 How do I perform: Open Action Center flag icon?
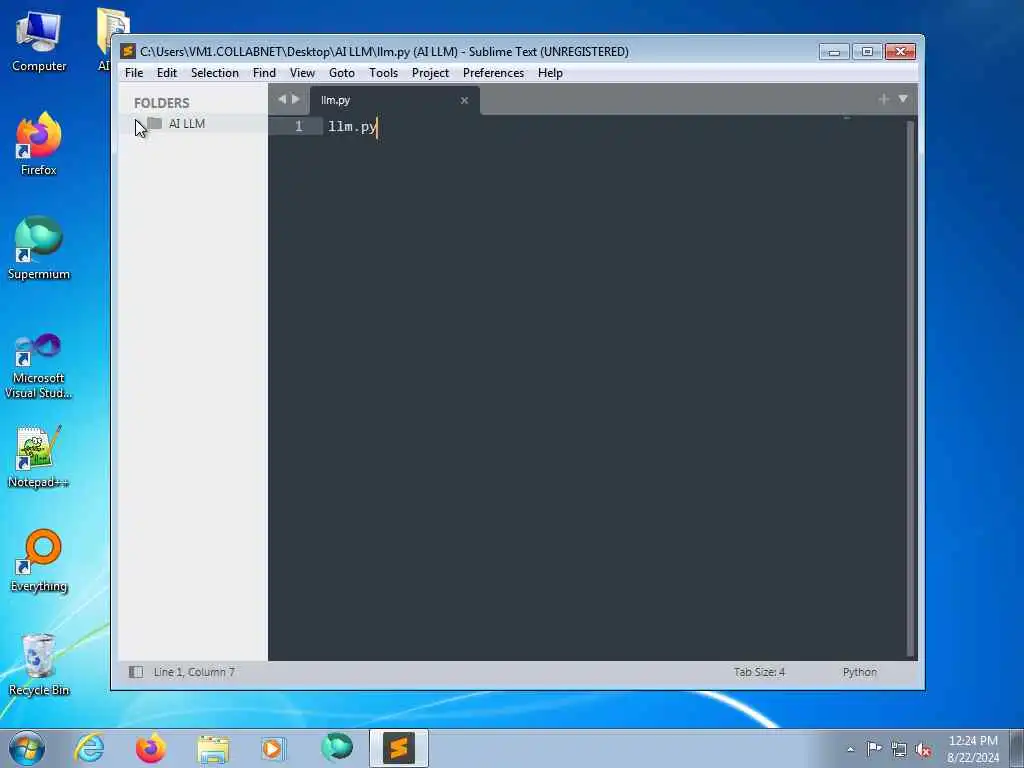874,748
